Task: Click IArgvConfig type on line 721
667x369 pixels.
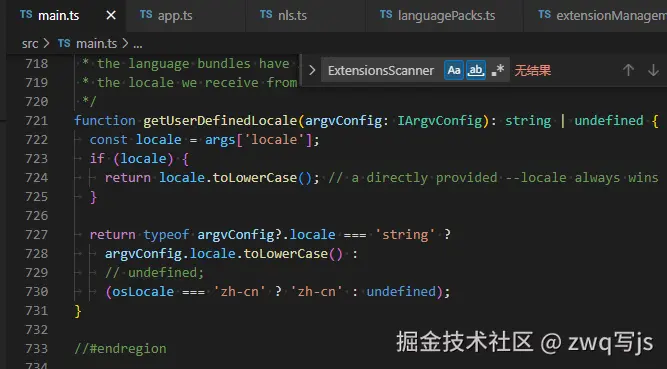Action: (x=440, y=121)
